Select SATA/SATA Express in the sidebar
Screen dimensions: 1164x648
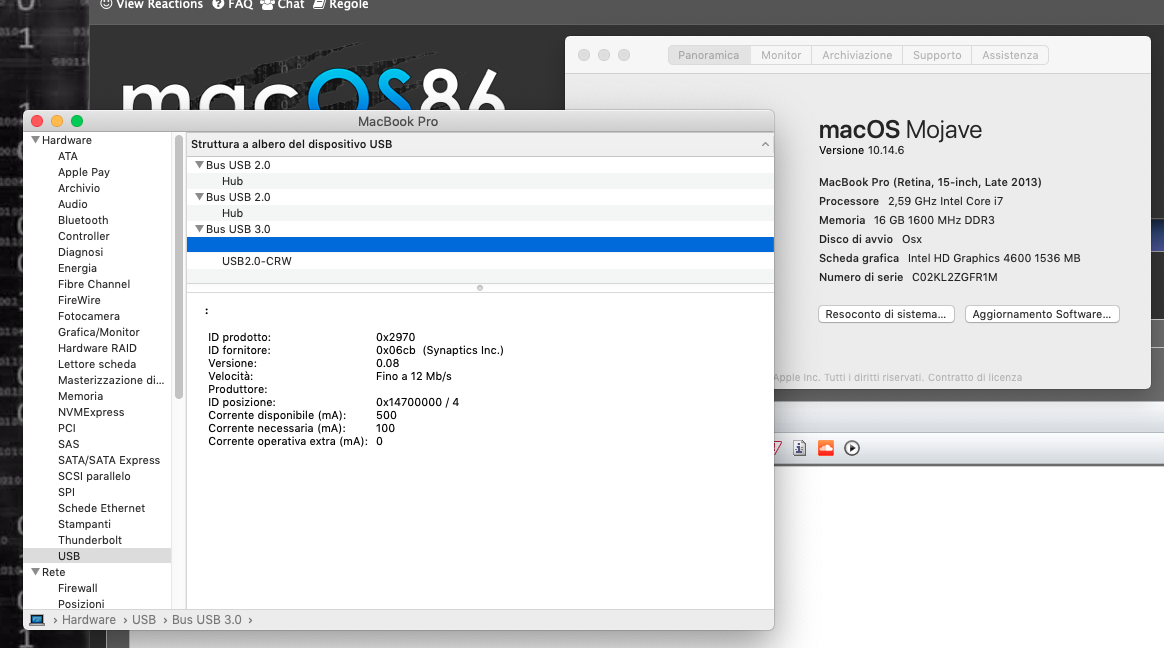coord(109,460)
